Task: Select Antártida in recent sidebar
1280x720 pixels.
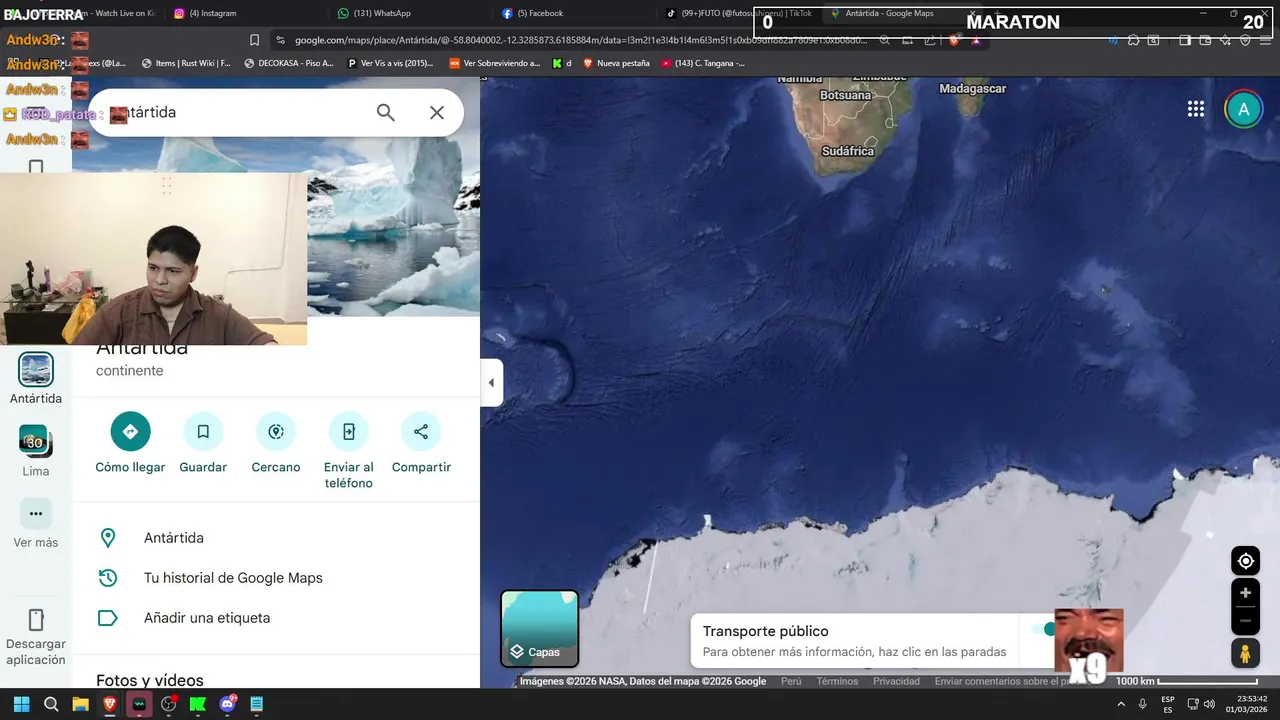Action: 36,379
